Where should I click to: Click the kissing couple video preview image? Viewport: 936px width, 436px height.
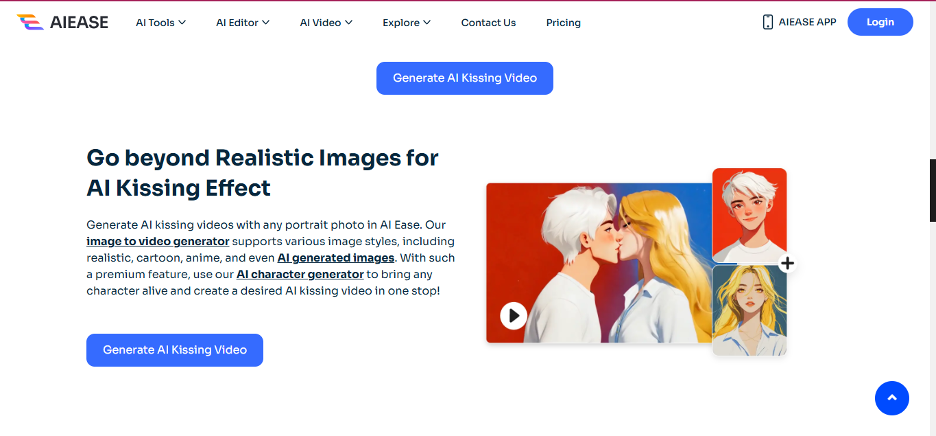pyautogui.click(x=599, y=263)
